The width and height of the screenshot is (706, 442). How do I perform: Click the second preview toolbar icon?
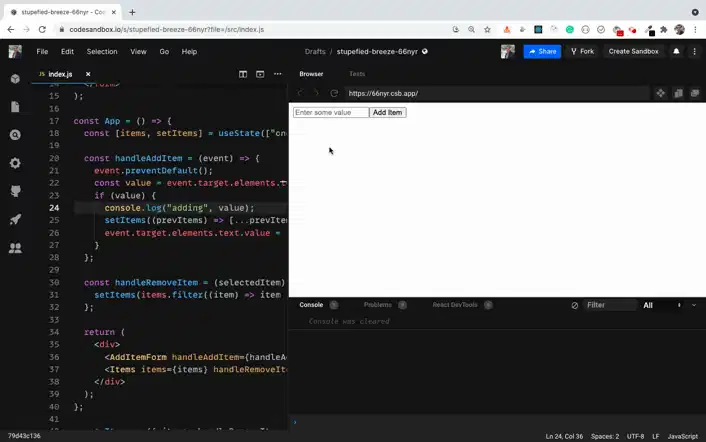click(678, 93)
